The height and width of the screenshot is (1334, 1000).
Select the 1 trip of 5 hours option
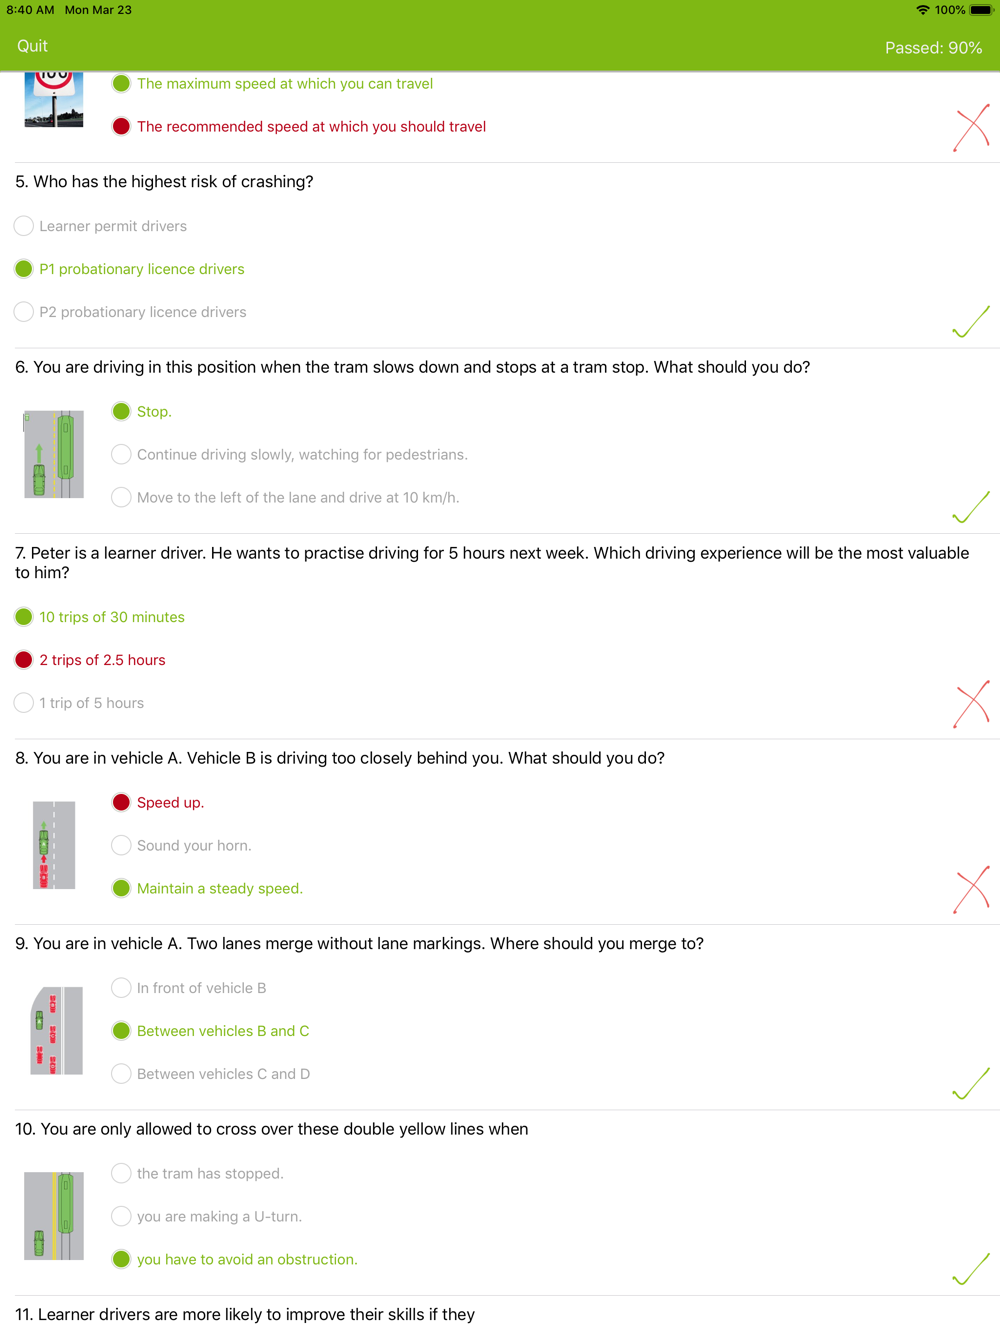pos(24,703)
